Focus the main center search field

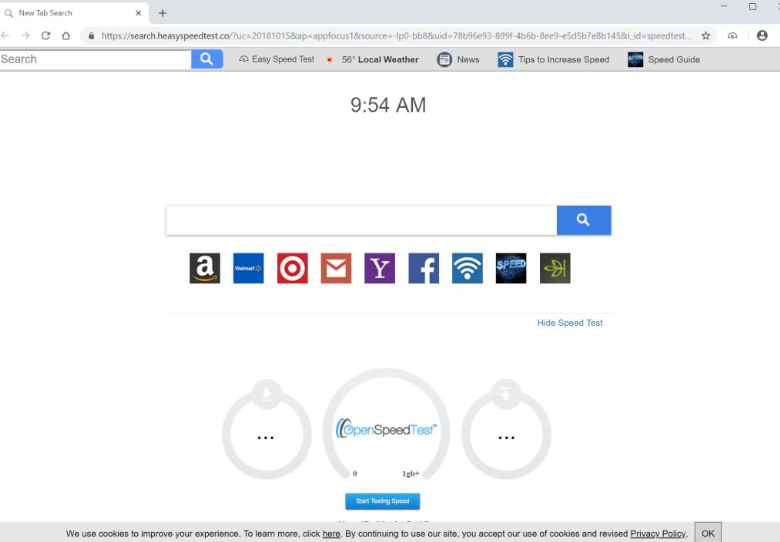(361, 220)
